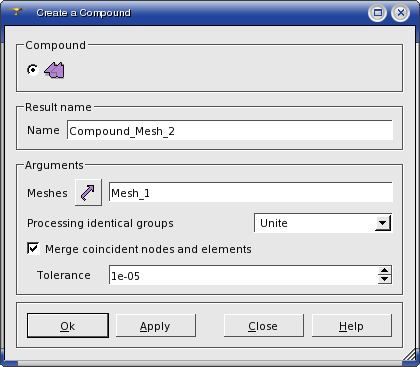Click into the Tolerance value field

coord(243,275)
